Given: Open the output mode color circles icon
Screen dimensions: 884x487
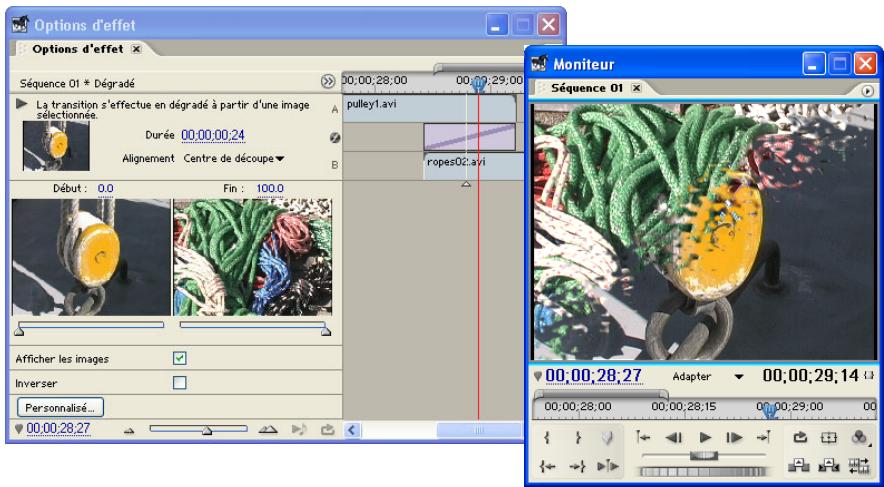Looking at the screenshot, I should coord(859,437).
